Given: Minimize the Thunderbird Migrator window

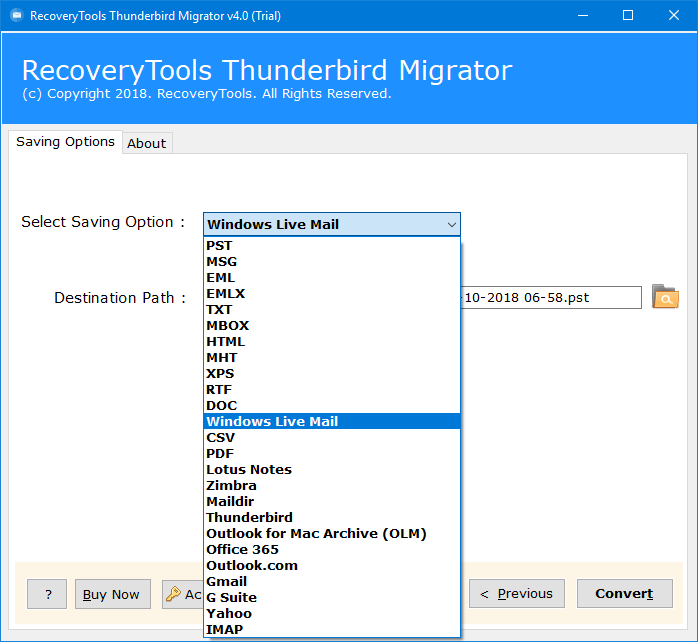Looking at the screenshot, I should pos(583,16).
